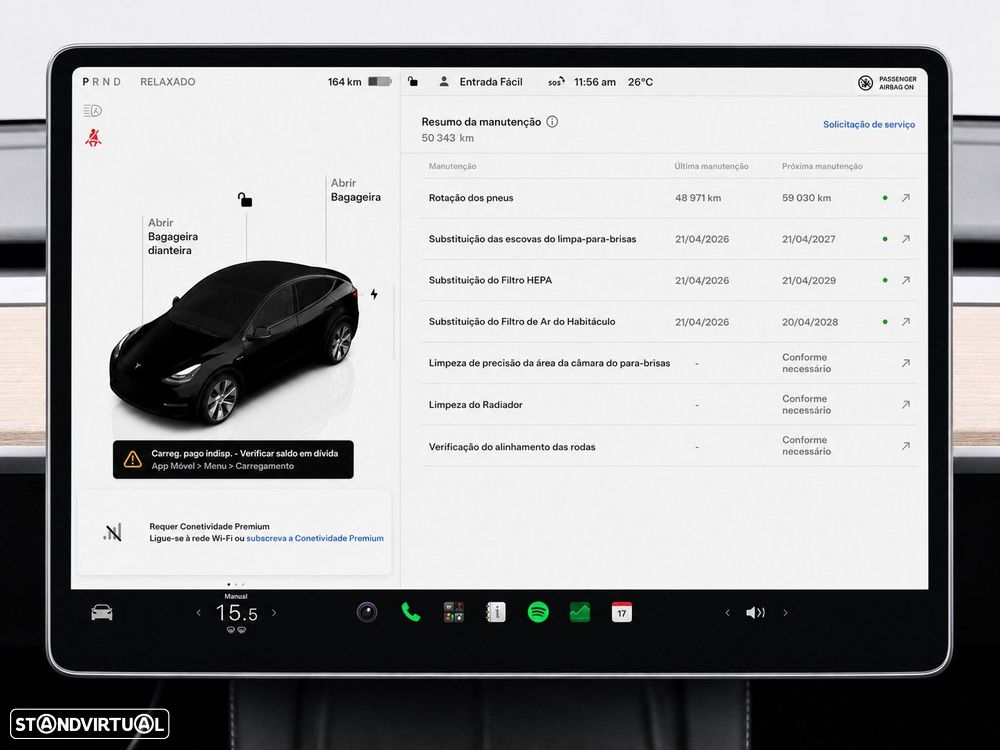Tap the charging payment warning banner
This screenshot has height=750, width=1000.
tap(233, 459)
